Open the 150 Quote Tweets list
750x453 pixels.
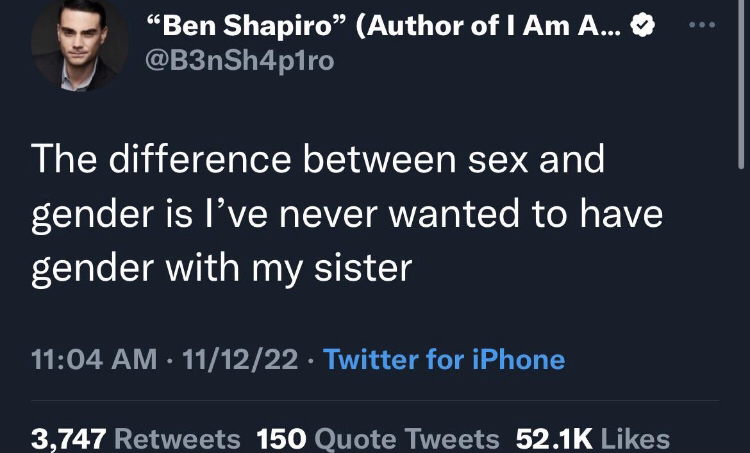378,438
